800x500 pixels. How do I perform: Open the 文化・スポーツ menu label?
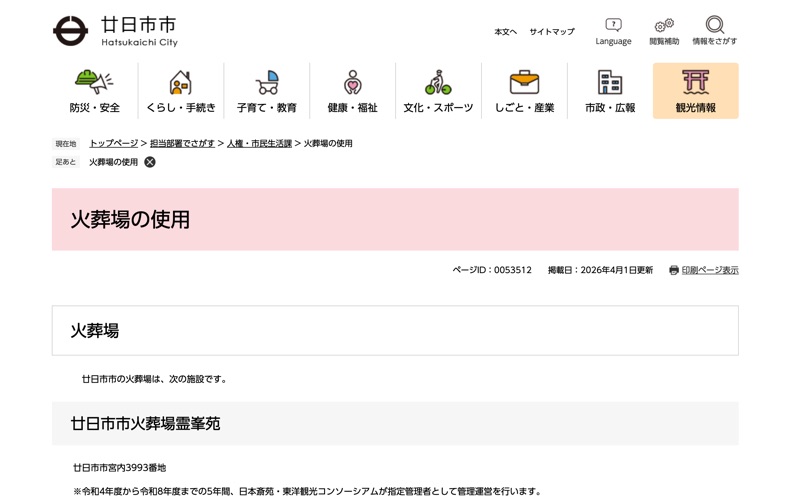click(x=438, y=108)
